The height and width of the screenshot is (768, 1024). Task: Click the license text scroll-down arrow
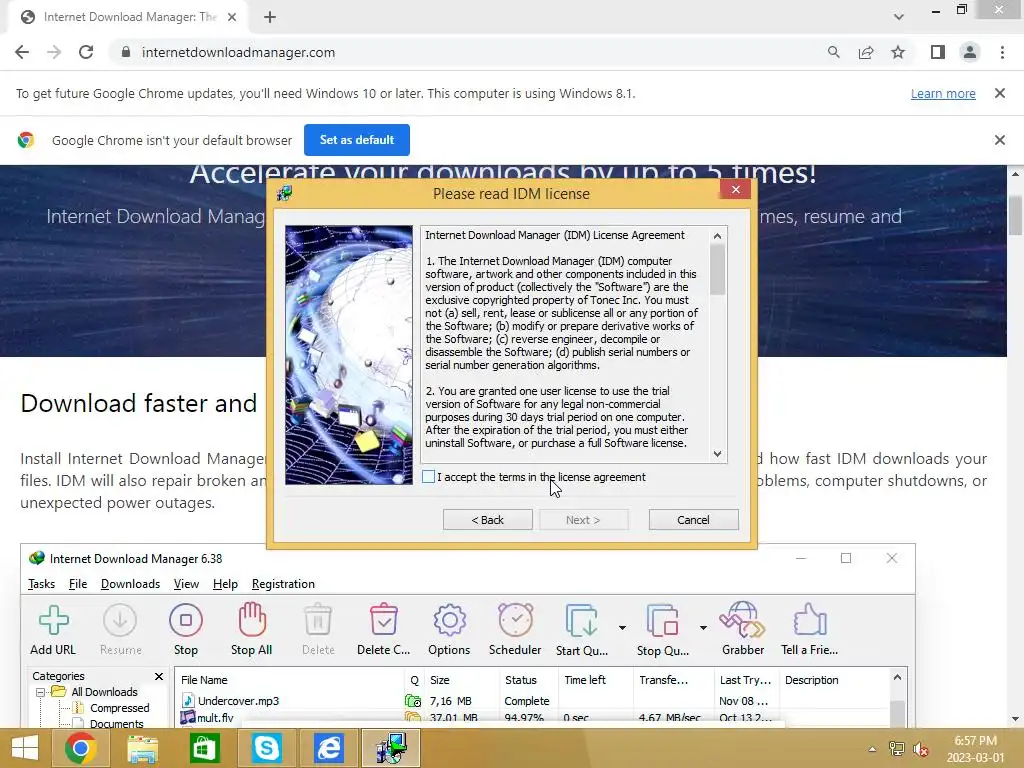tap(717, 454)
